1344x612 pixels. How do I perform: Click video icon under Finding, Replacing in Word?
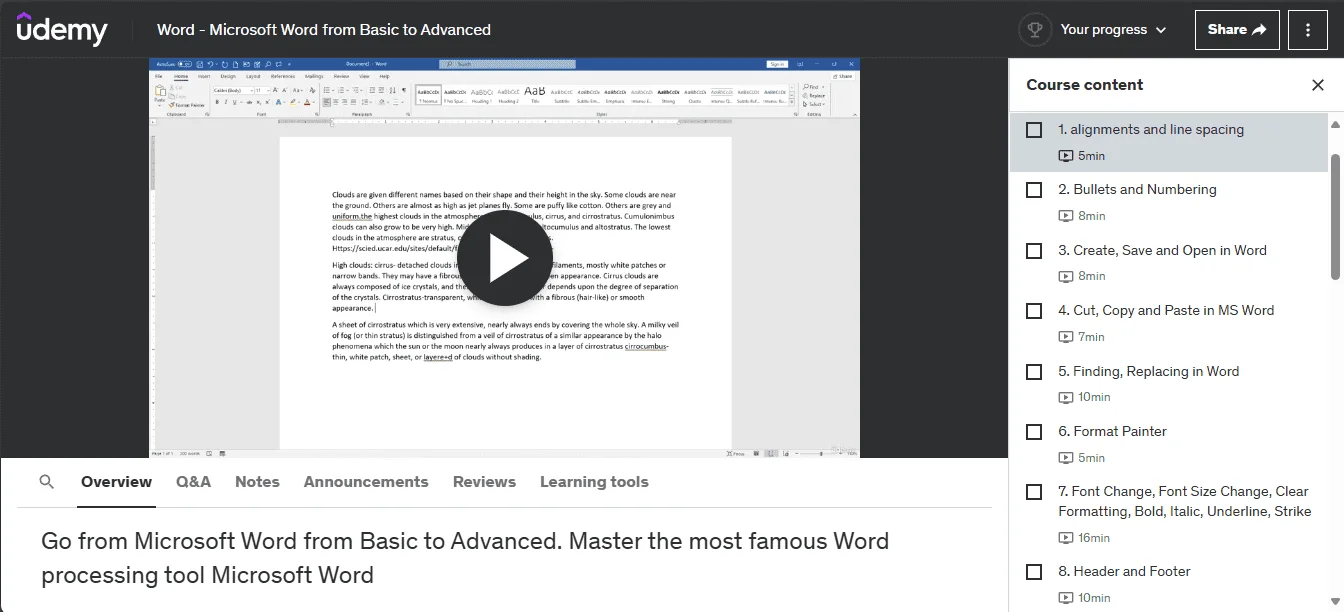[x=1066, y=397]
